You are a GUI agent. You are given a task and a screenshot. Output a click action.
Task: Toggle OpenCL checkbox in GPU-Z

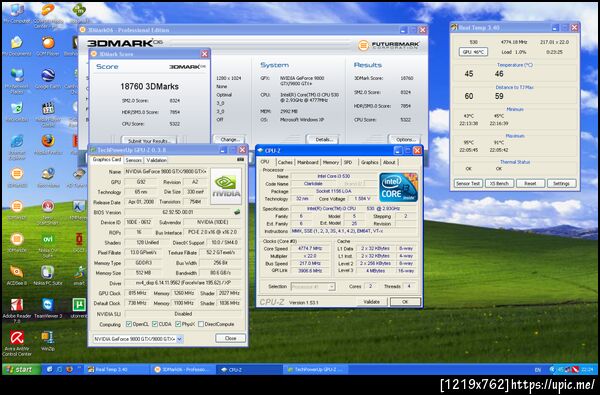[129, 324]
